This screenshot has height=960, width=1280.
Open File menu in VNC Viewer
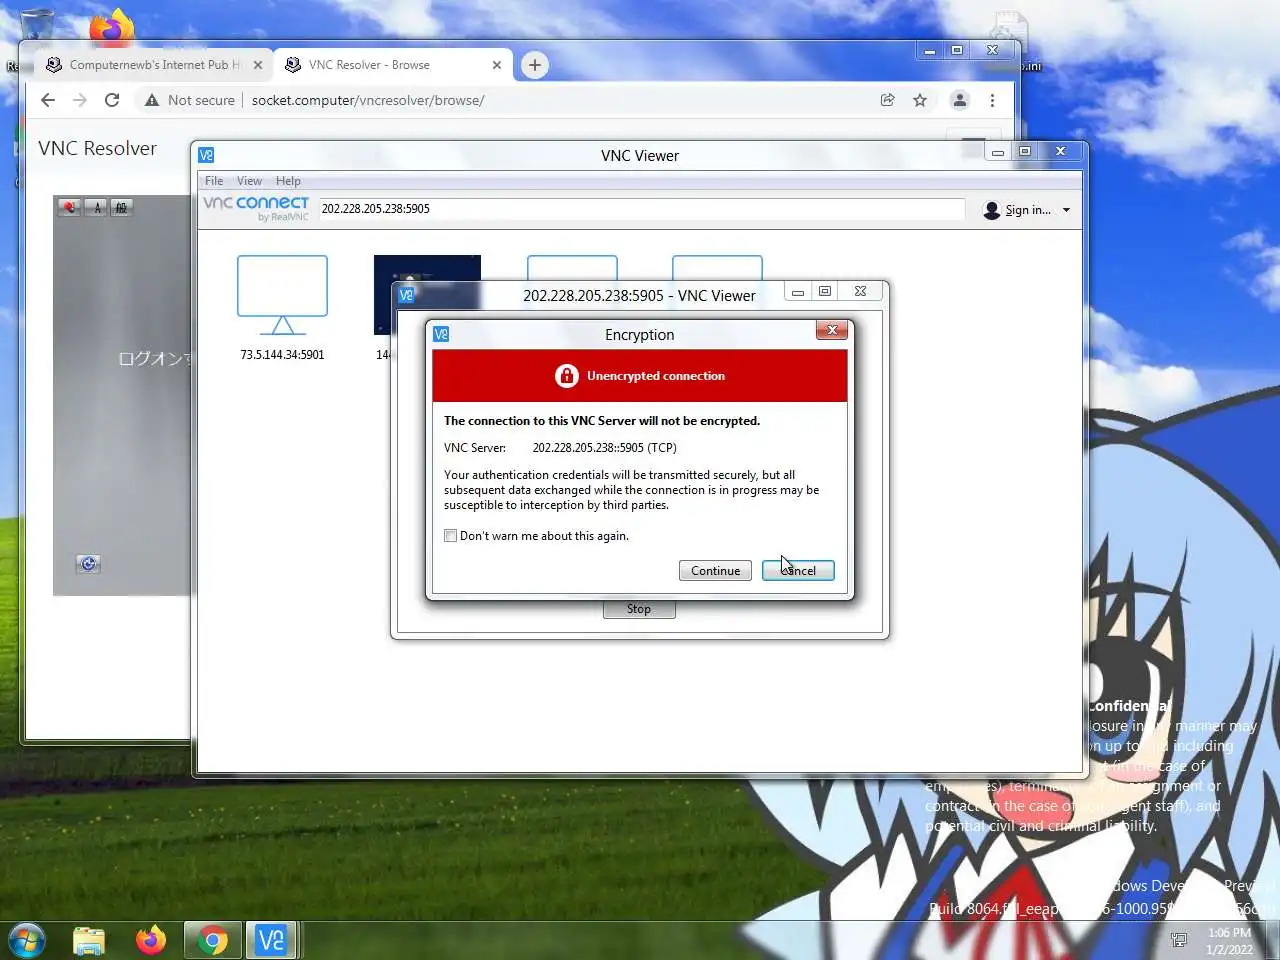214,181
